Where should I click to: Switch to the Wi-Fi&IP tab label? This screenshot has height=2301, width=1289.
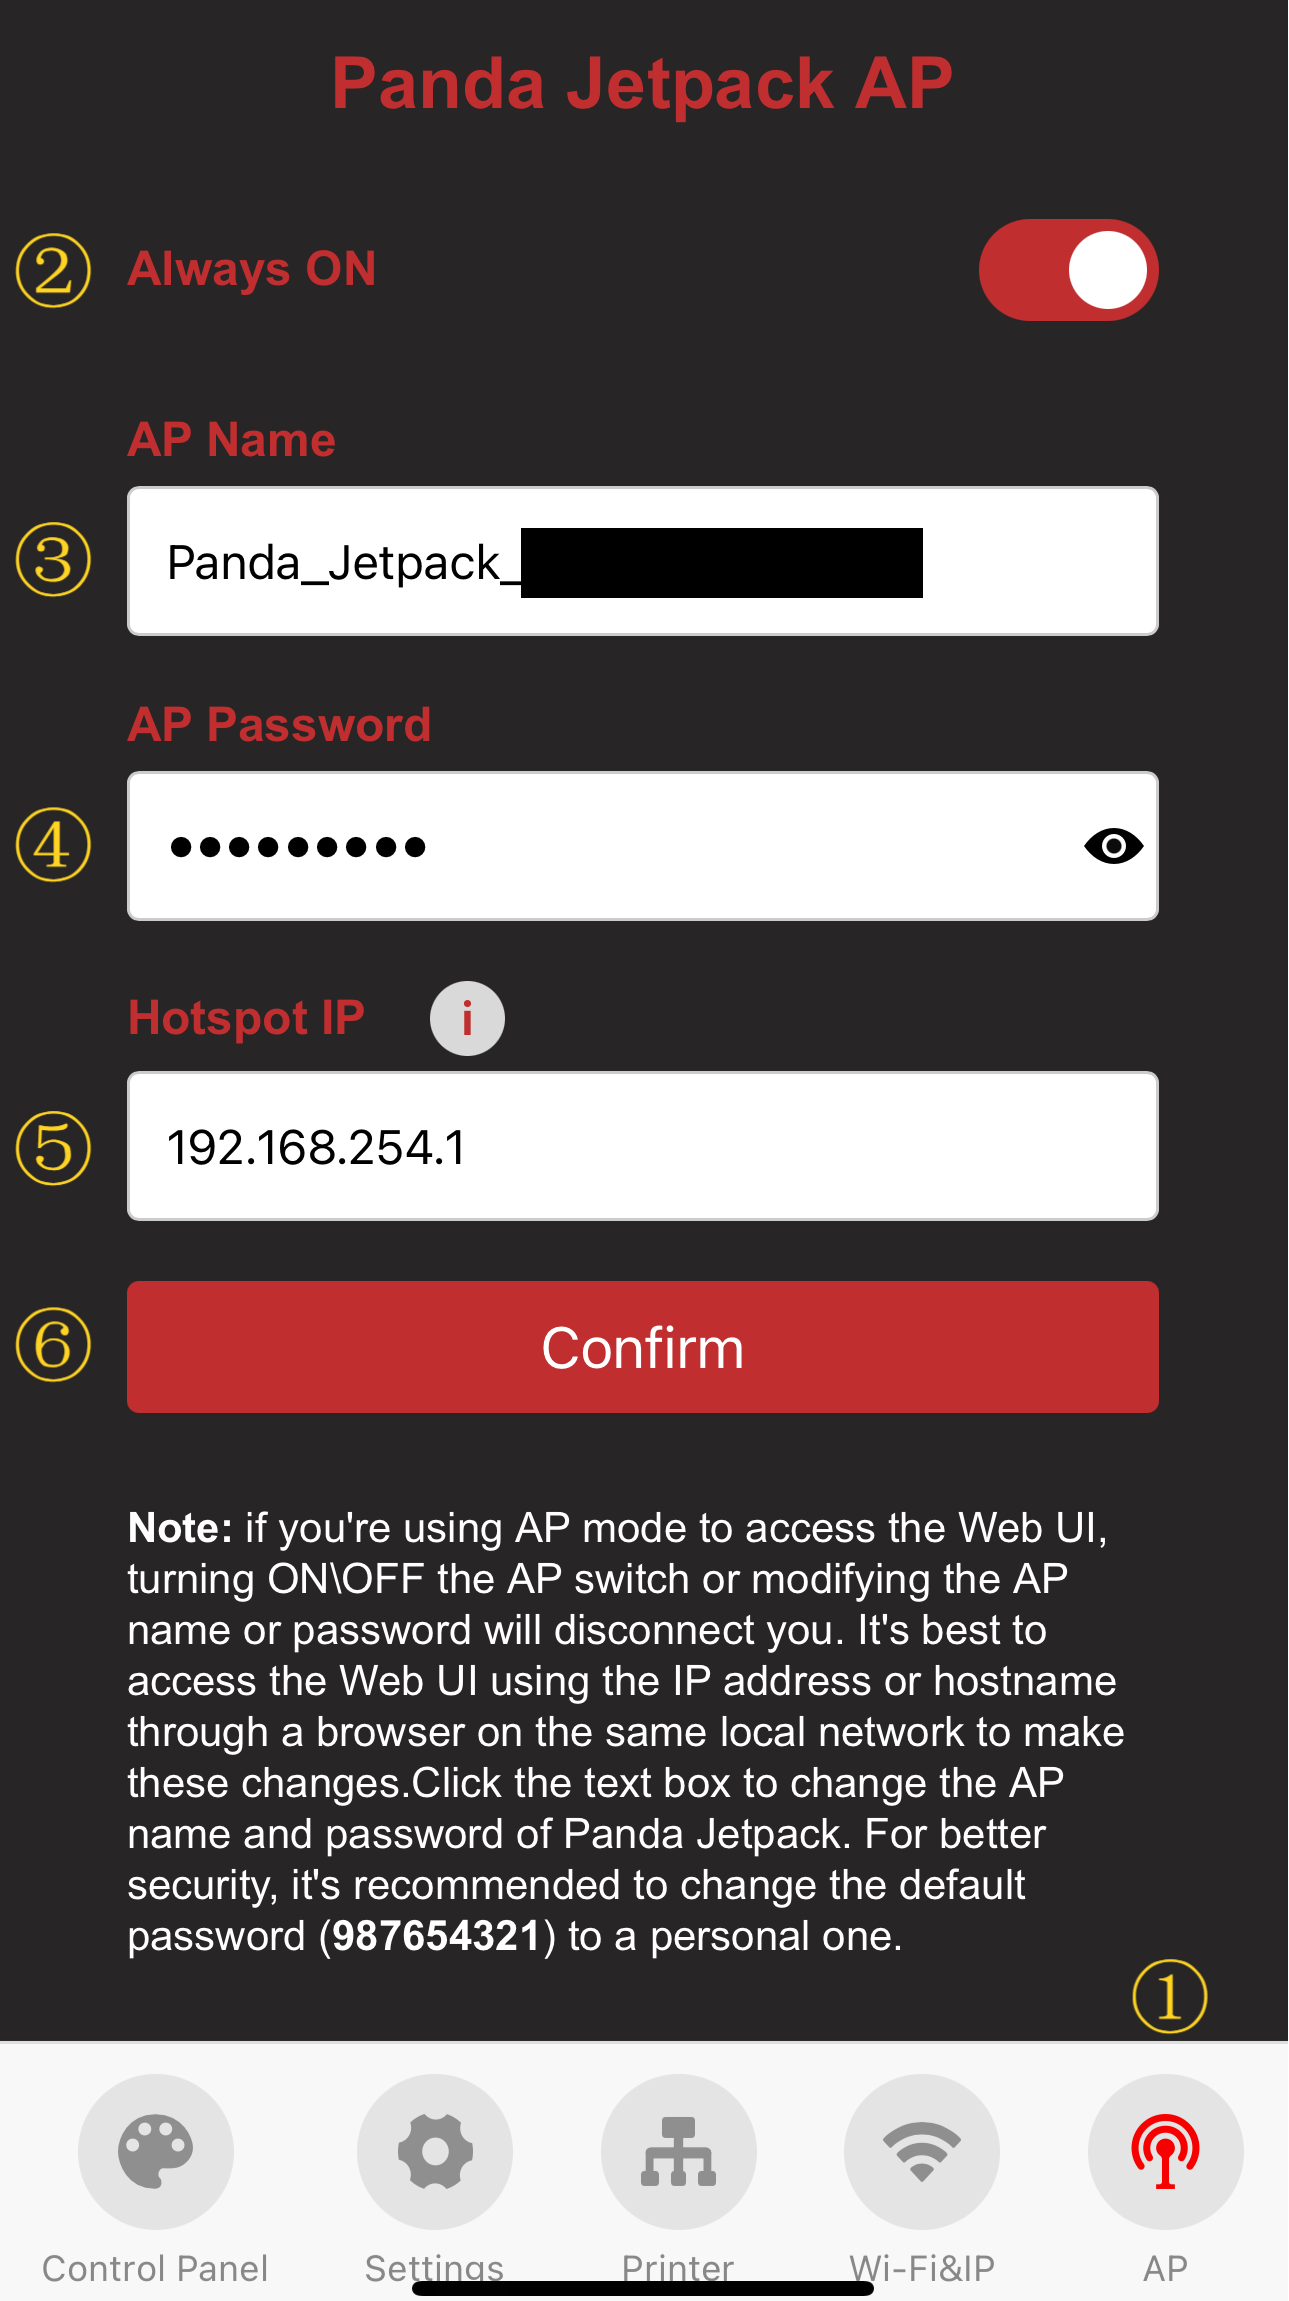click(922, 2268)
